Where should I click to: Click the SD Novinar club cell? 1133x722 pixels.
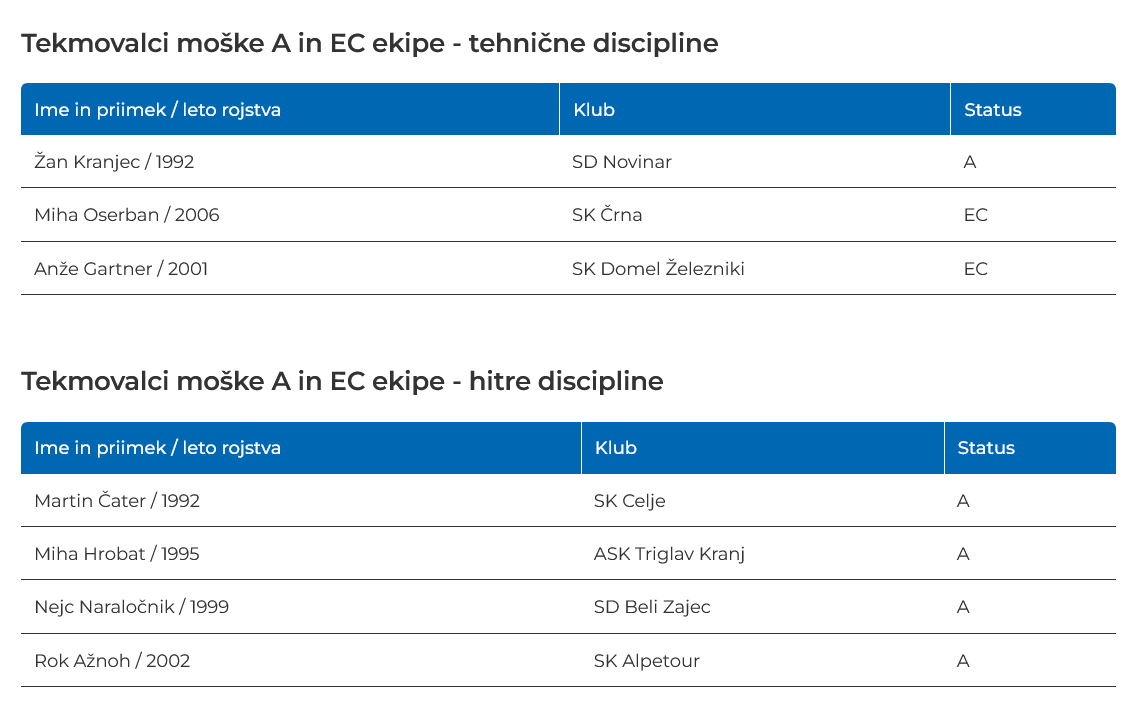click(622, 162)
